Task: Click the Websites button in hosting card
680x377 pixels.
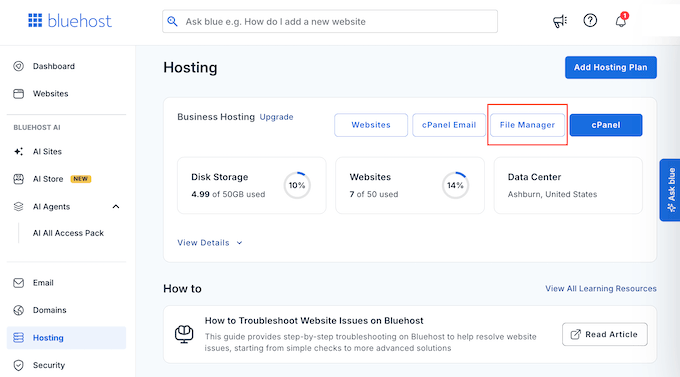Action: click(x=371, y=125)
